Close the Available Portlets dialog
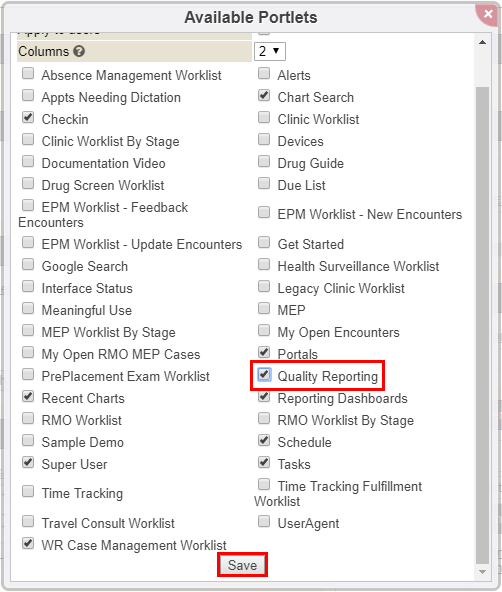Screen dimensions: 502x592 pyautogui.click(x=488, y=14)
